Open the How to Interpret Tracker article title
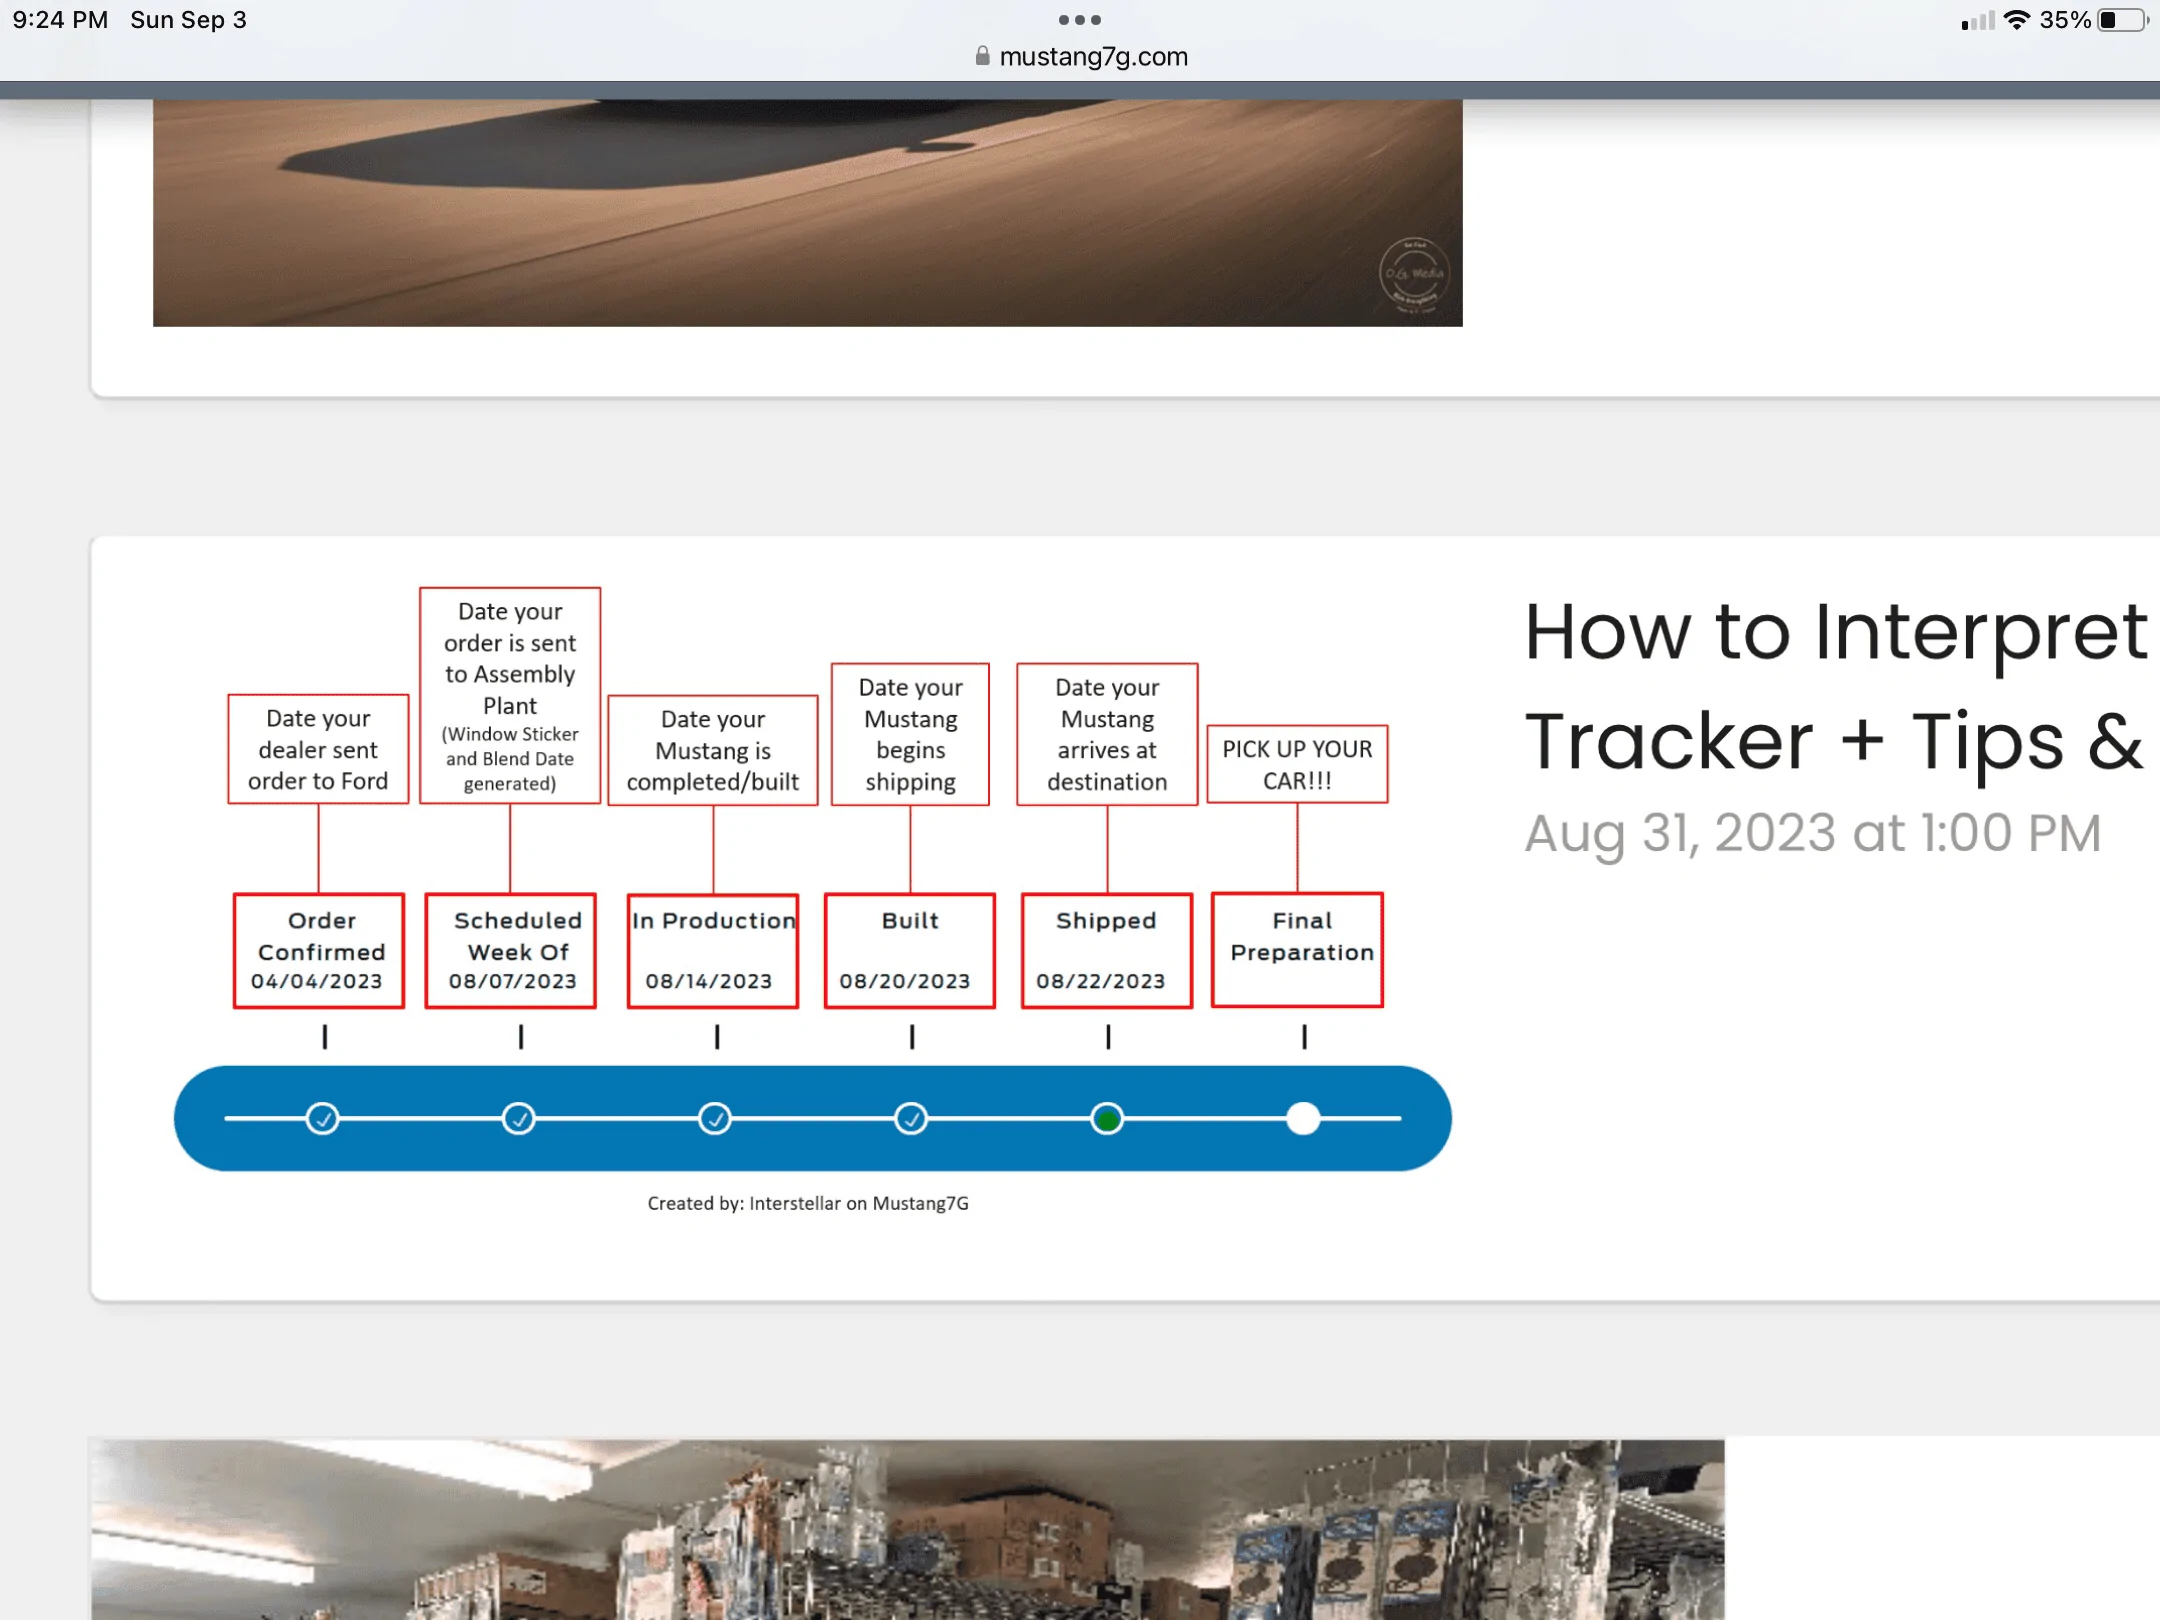Viewport: 2160px width, 1620px height. pos(1835,686)
